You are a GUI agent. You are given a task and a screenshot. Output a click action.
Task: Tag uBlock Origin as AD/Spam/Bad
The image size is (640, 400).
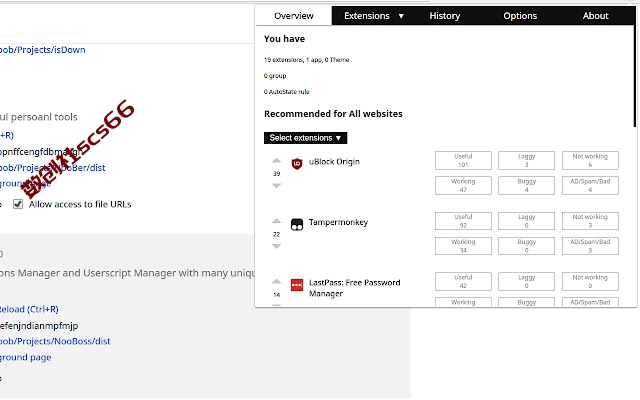tap(590, 185)
